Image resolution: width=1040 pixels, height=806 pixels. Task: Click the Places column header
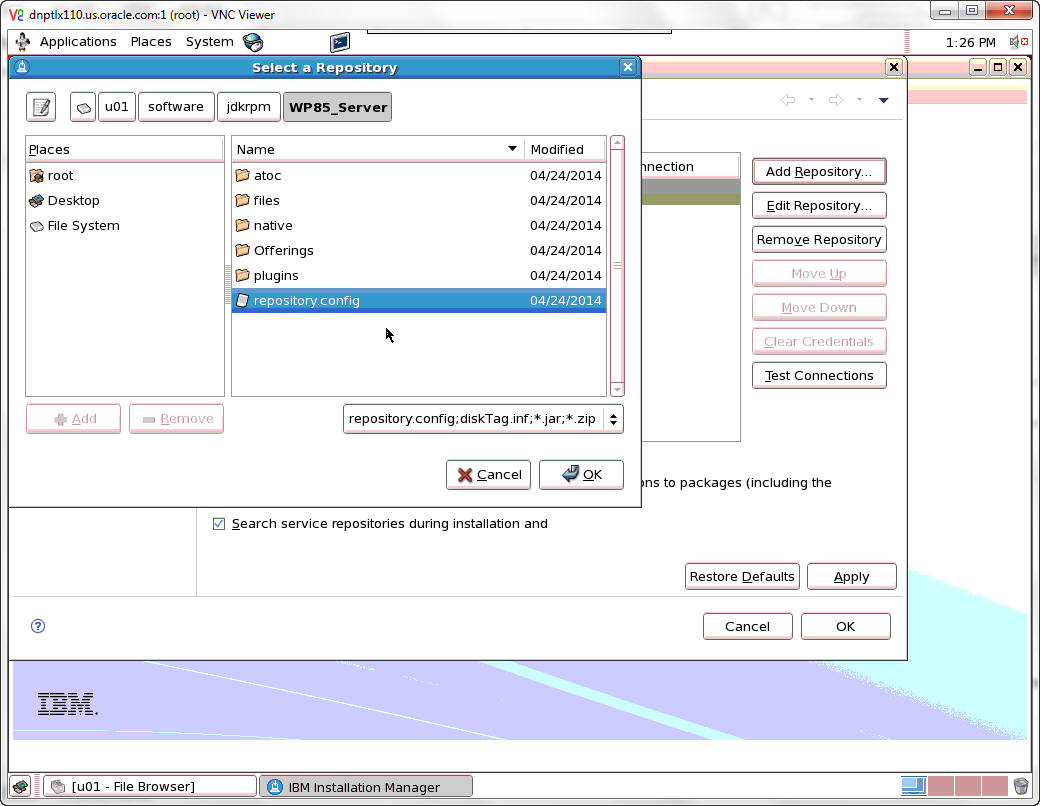125,149
